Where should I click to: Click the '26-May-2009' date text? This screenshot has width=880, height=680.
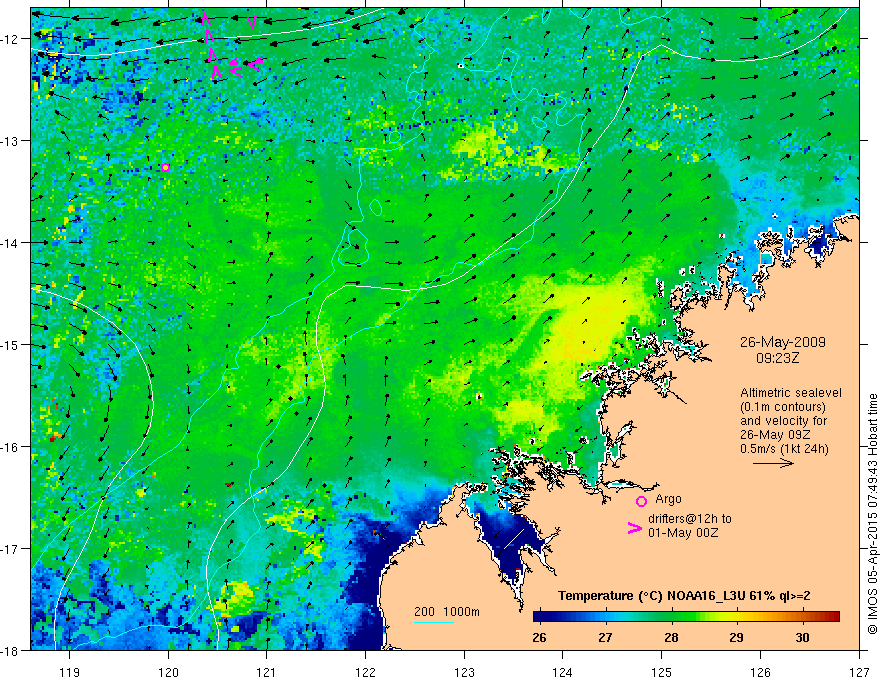click(782, 342)
